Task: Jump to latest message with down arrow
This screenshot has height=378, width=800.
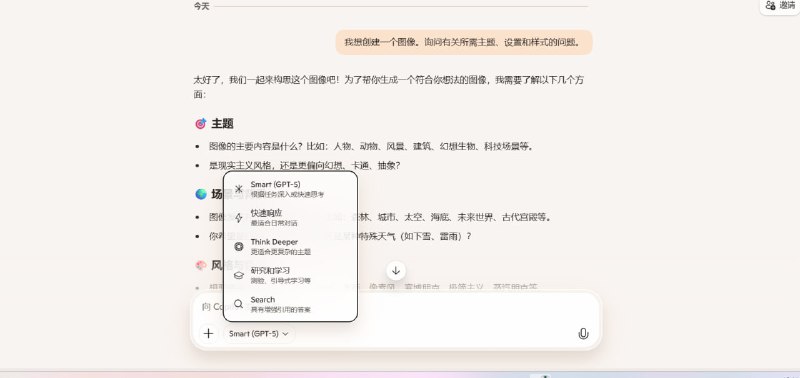Action: click(396, 270)
